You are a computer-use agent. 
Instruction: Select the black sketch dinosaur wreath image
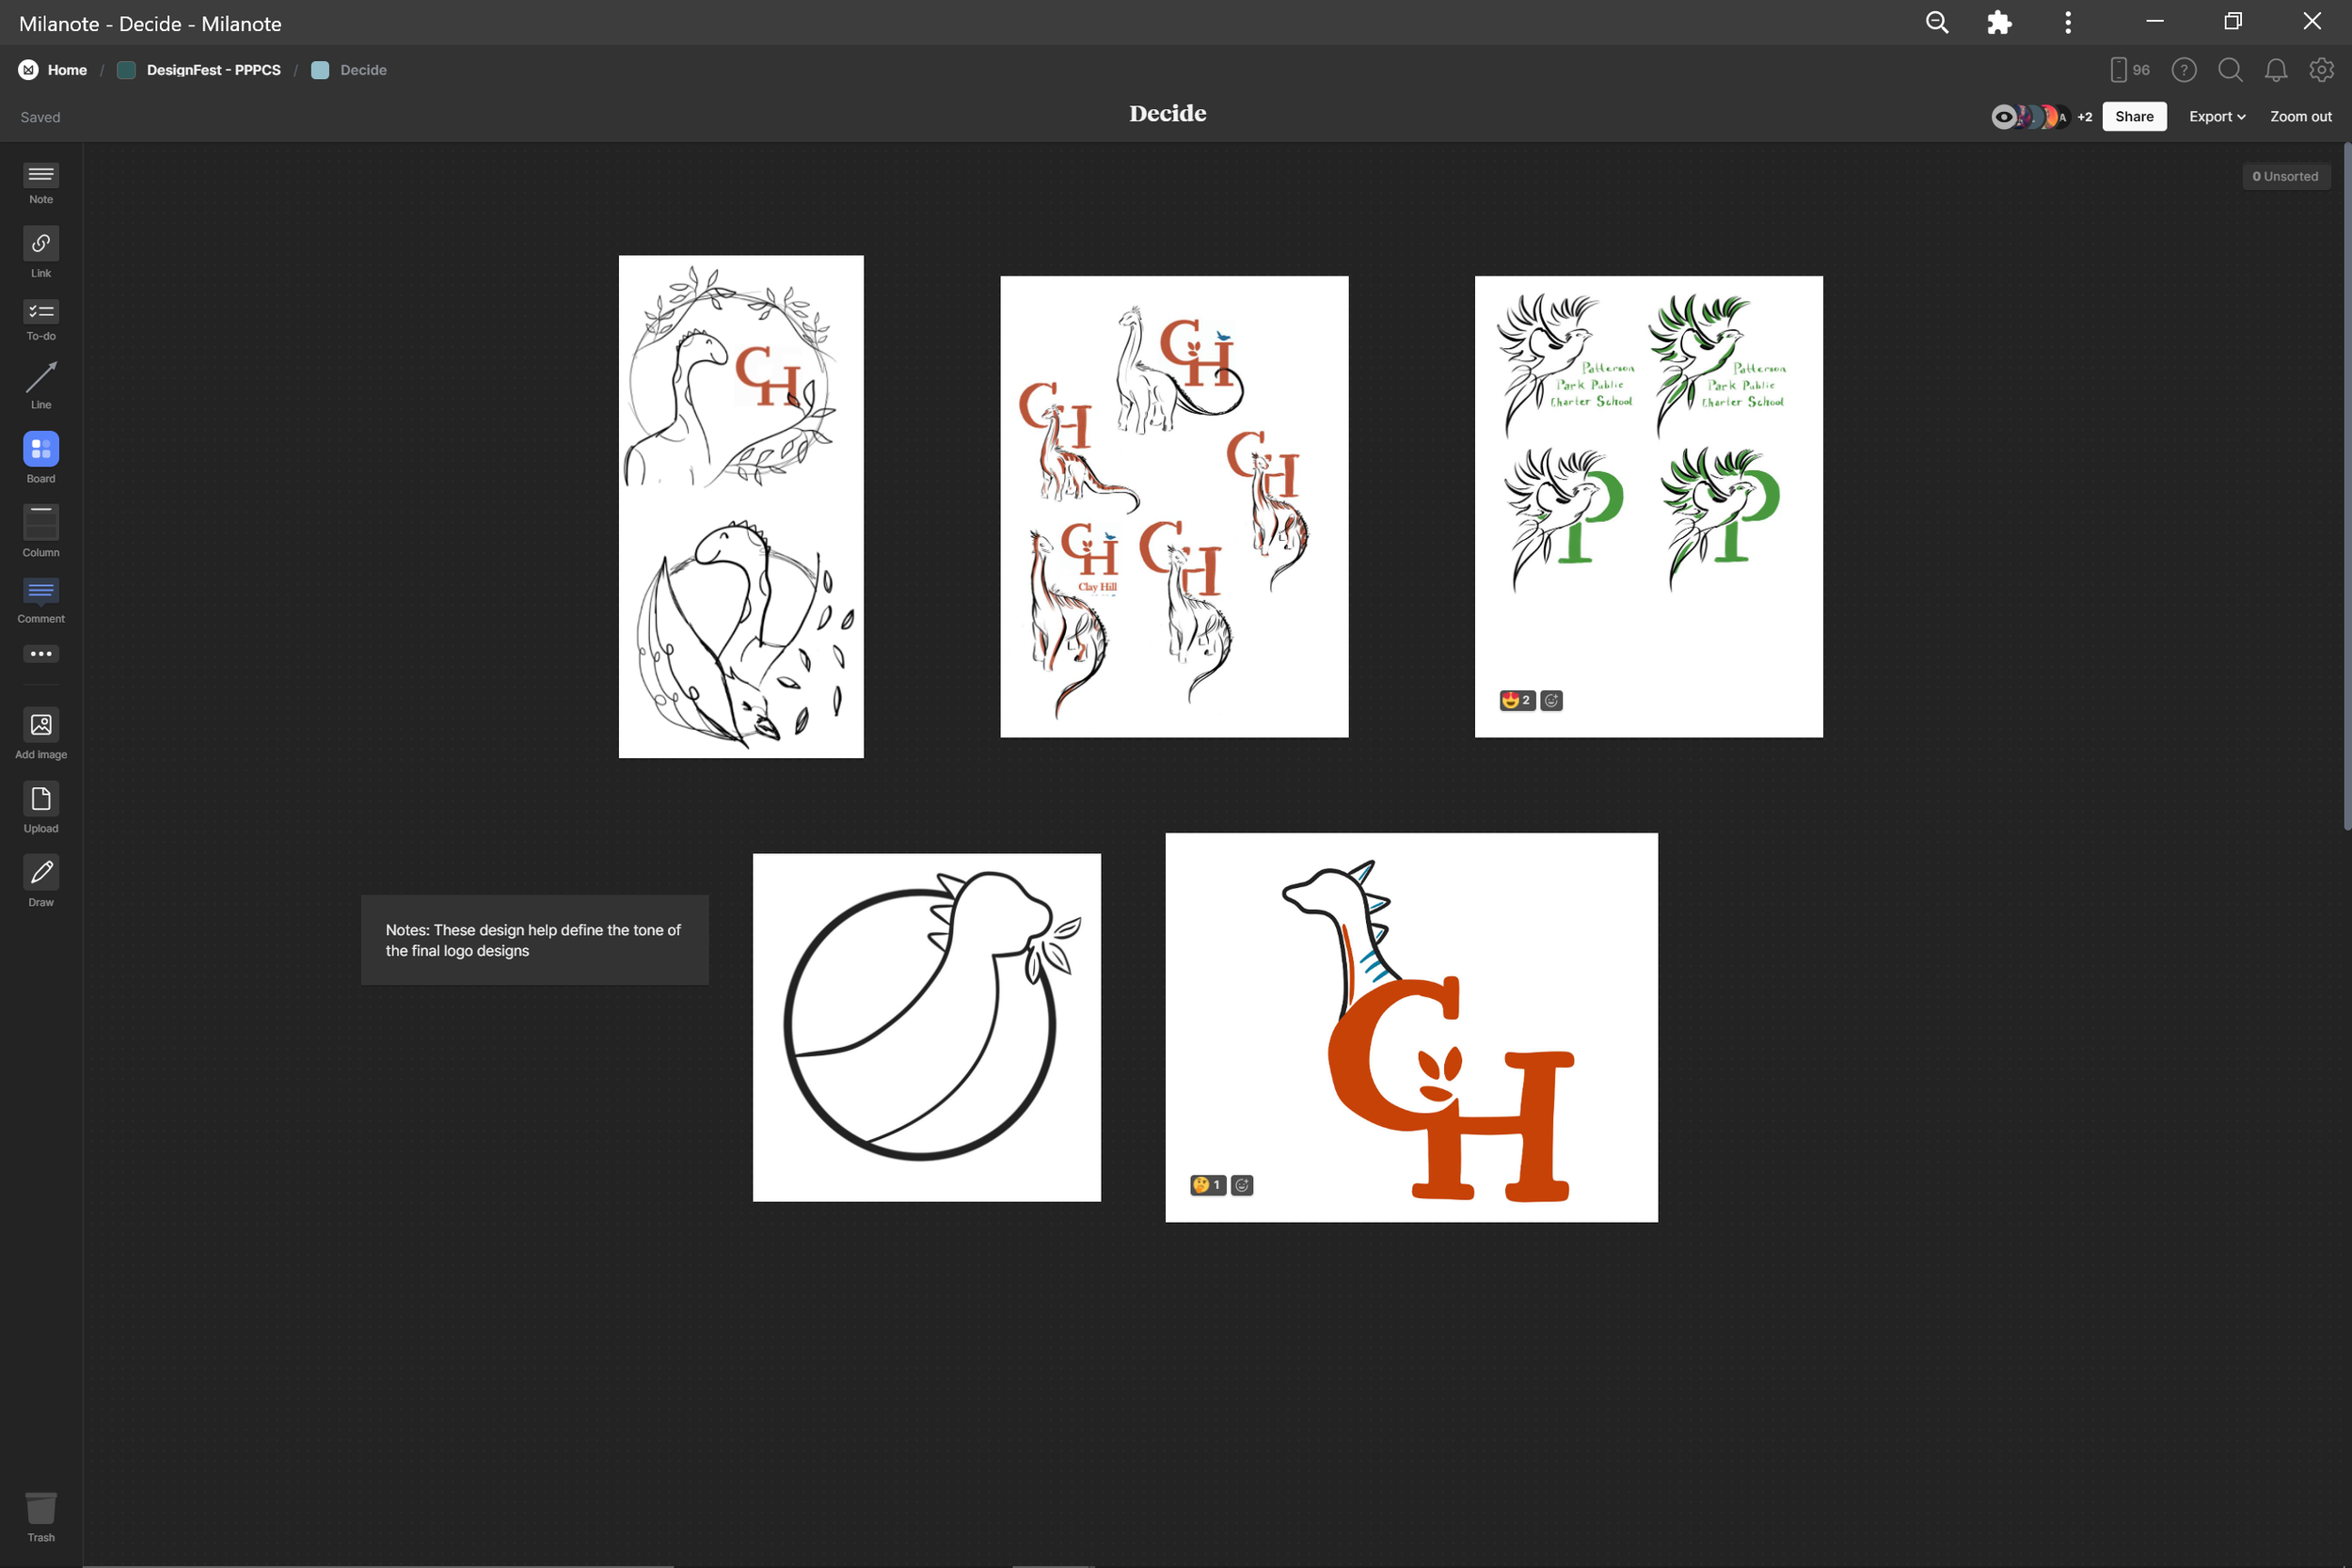[741, 506]
